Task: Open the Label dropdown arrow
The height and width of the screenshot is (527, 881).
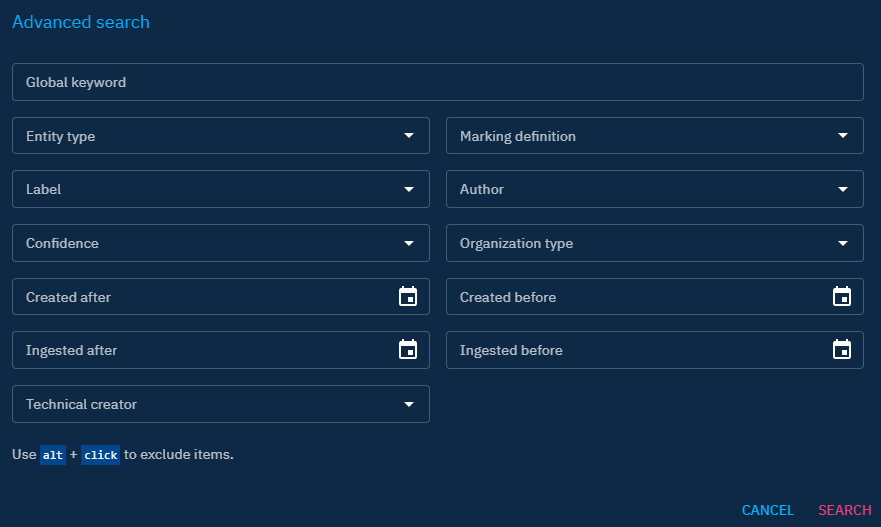Action: pos(409,189)
